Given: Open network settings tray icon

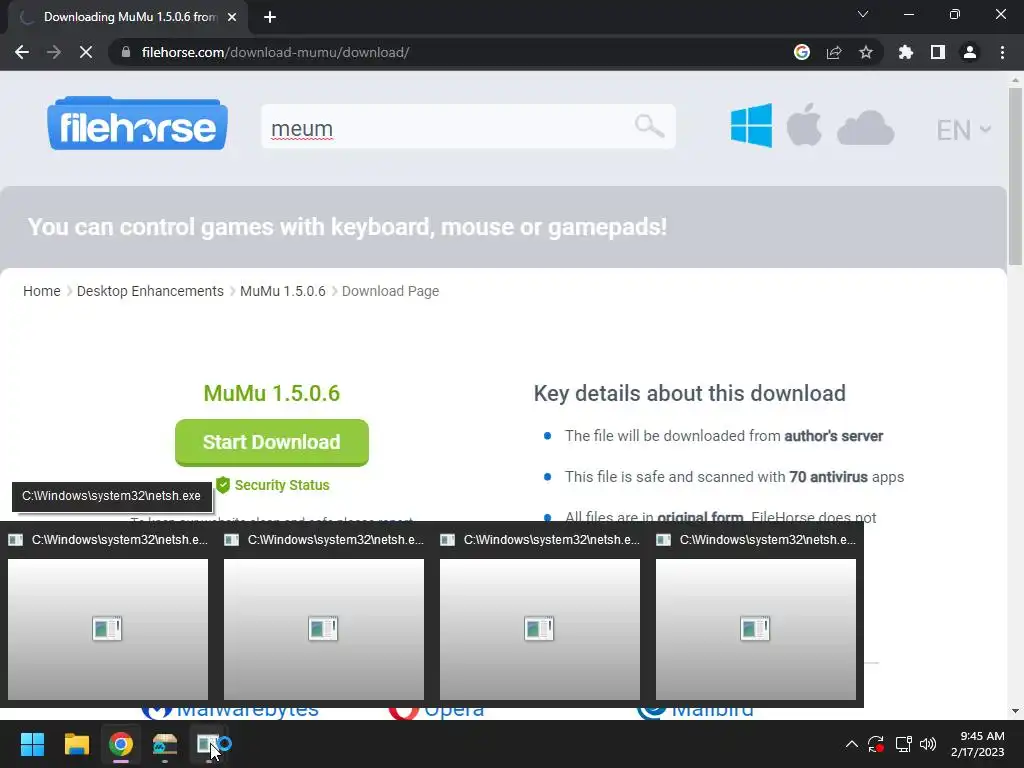Looking at the screenshot, I should pyautogui.click(x=903, y=744).
